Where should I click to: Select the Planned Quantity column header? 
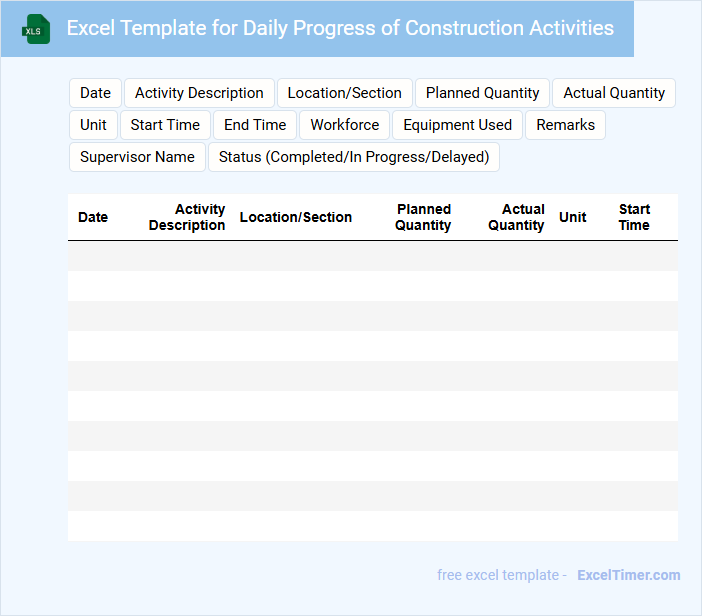[423, 217]
